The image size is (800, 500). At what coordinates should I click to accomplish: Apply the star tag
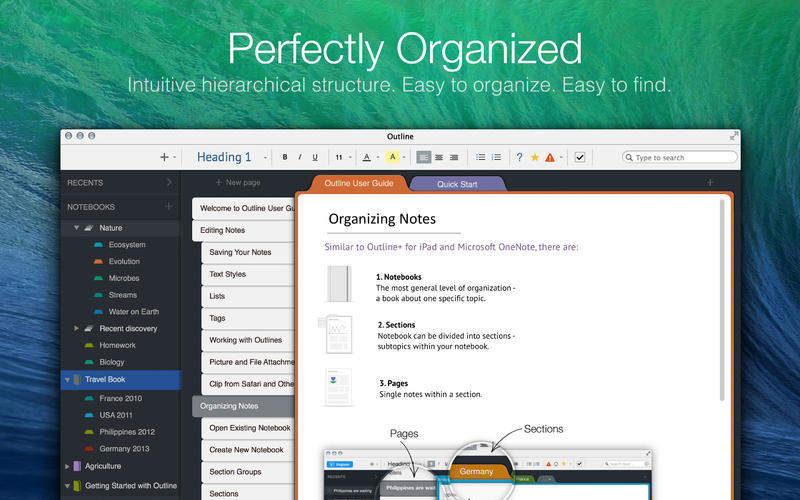click(535, 157)
